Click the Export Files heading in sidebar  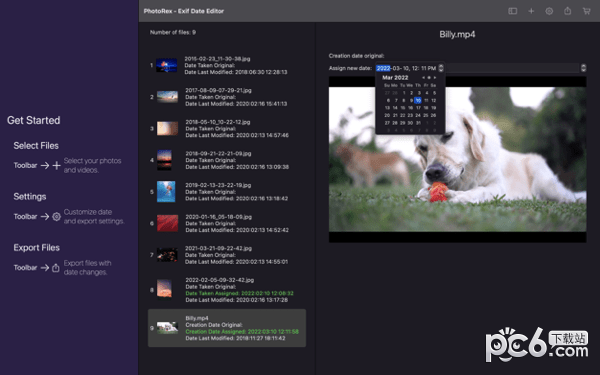click(37, 248)
